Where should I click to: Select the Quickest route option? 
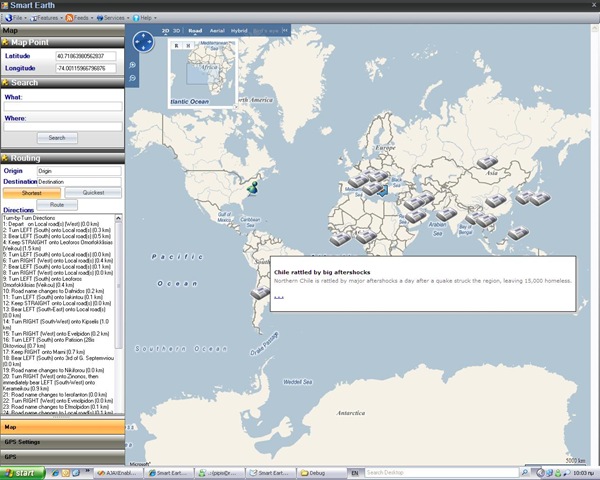(93, 193)
